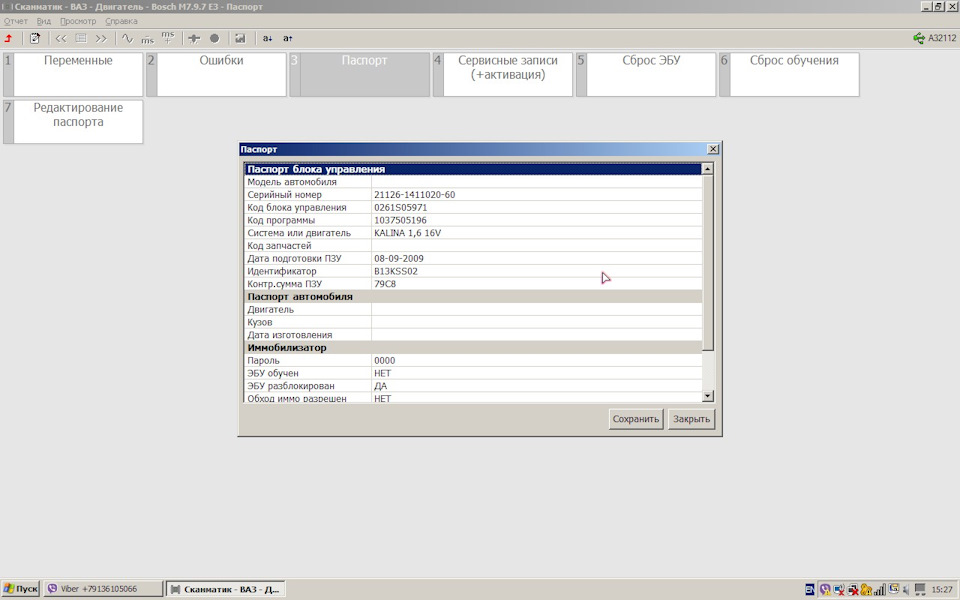Click the connector plug toolbar icon
Screen dimensions: 960x600
(194, 38)
